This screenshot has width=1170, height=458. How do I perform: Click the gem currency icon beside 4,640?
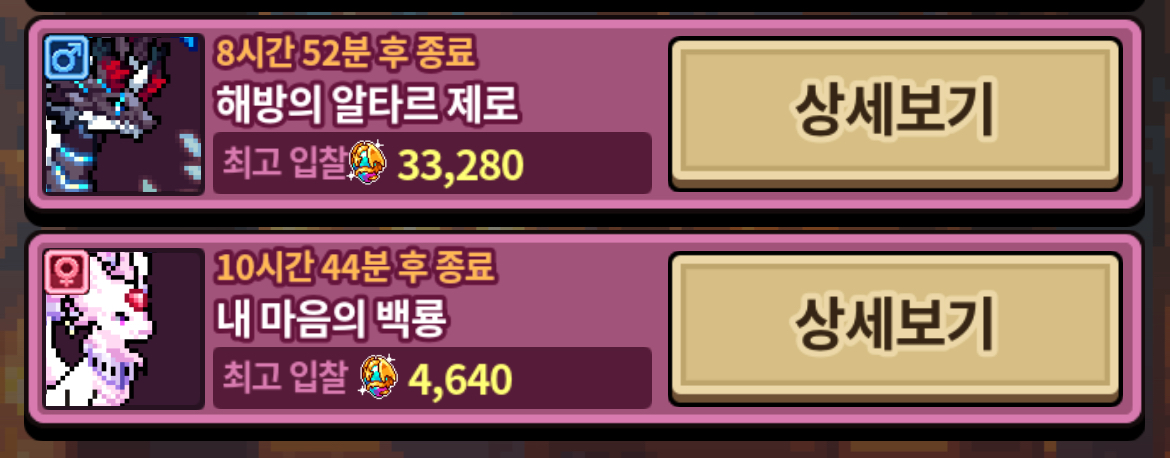pyautogui.click(x=379, y=377)
